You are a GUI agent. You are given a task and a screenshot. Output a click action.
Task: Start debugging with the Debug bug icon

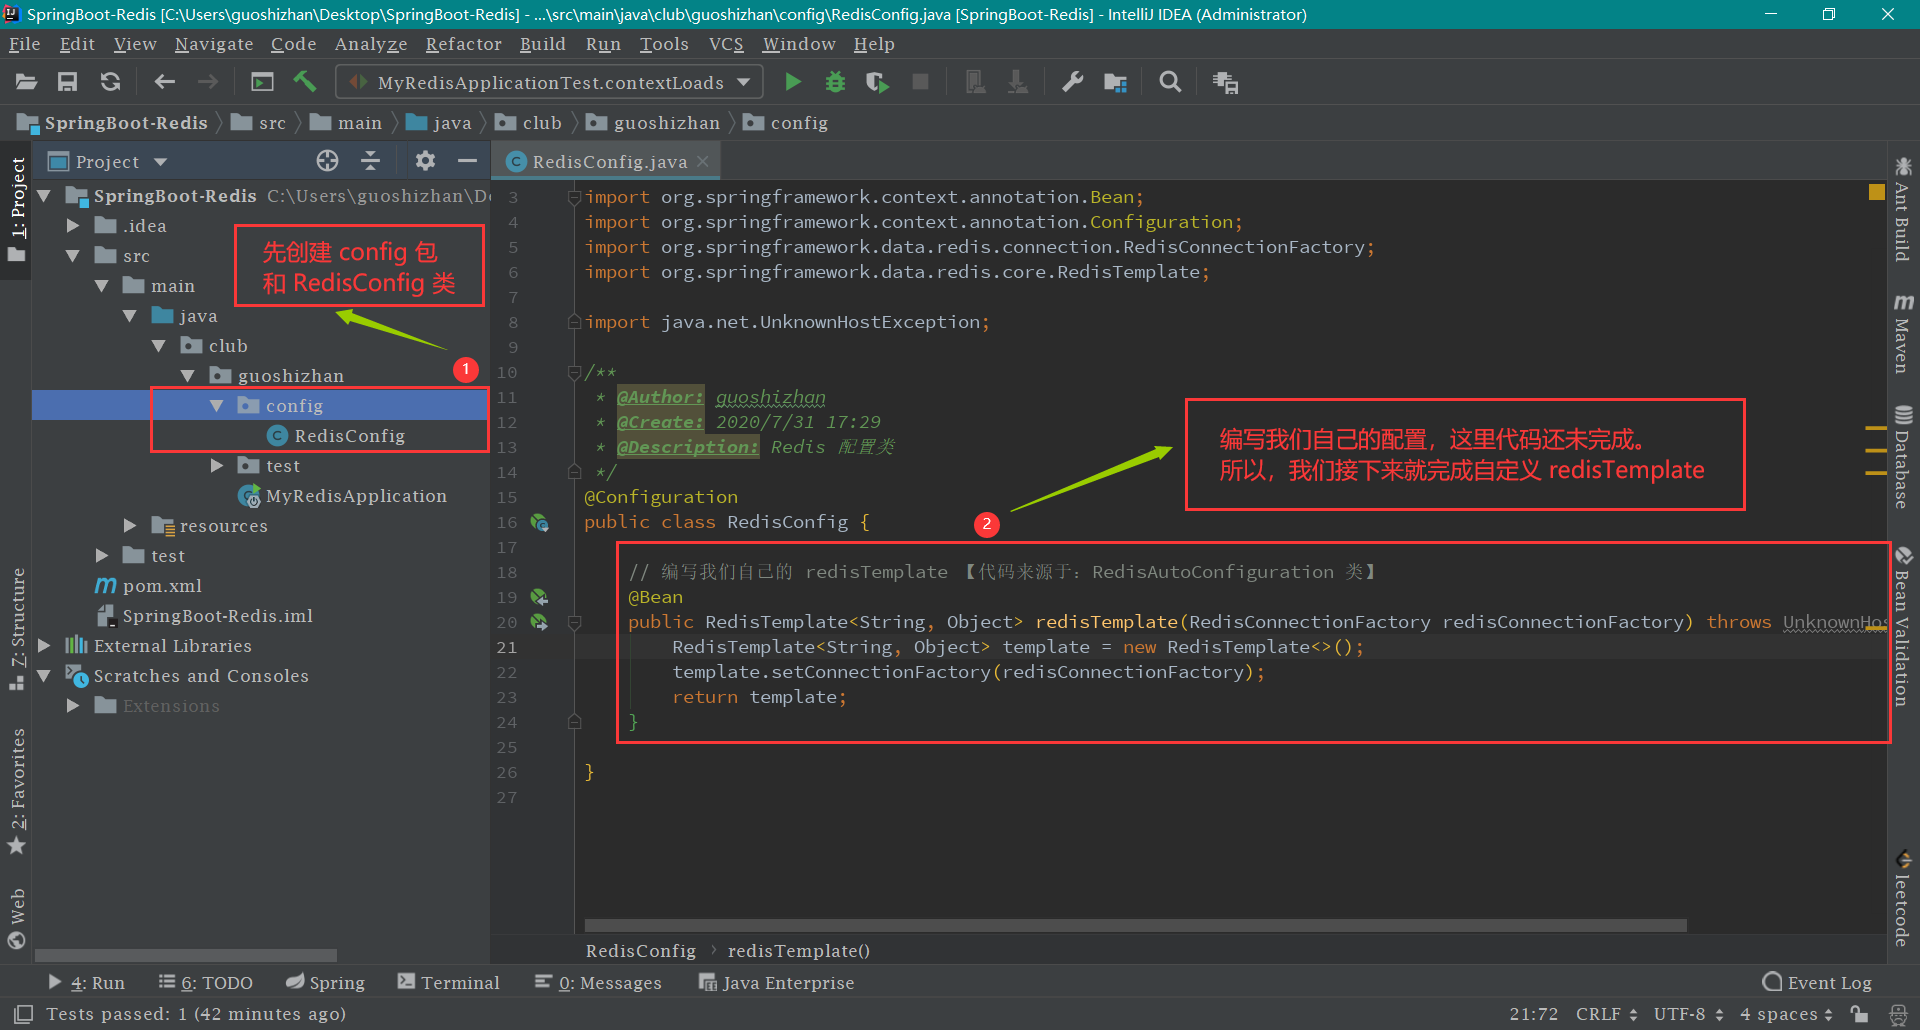(x=835, y=82)
